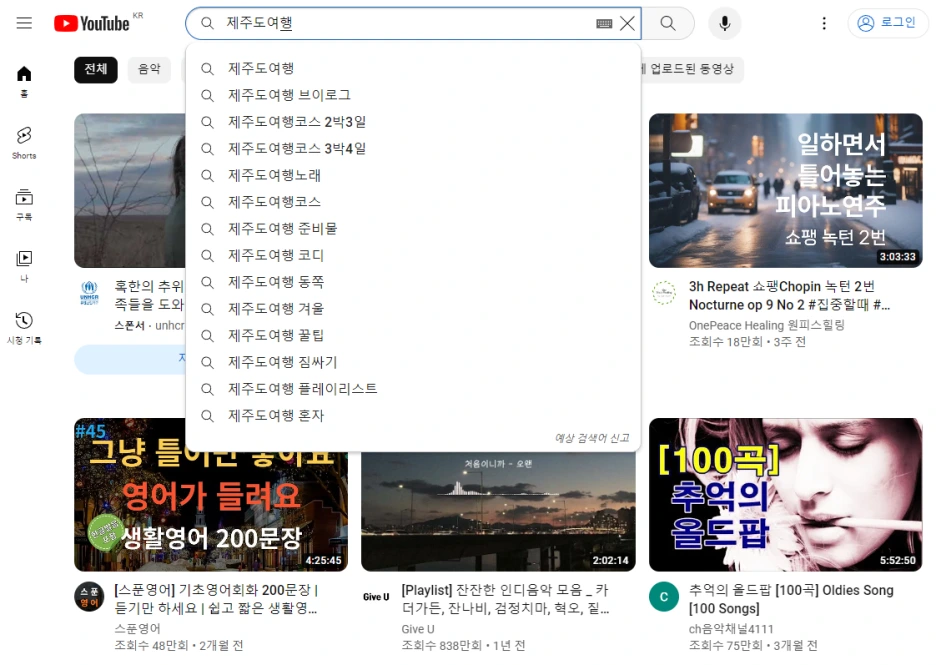Click the OnePeace Healing channel avatar
Image resolution: width=936 pixels, height=665 pixels.
point(663,293)
